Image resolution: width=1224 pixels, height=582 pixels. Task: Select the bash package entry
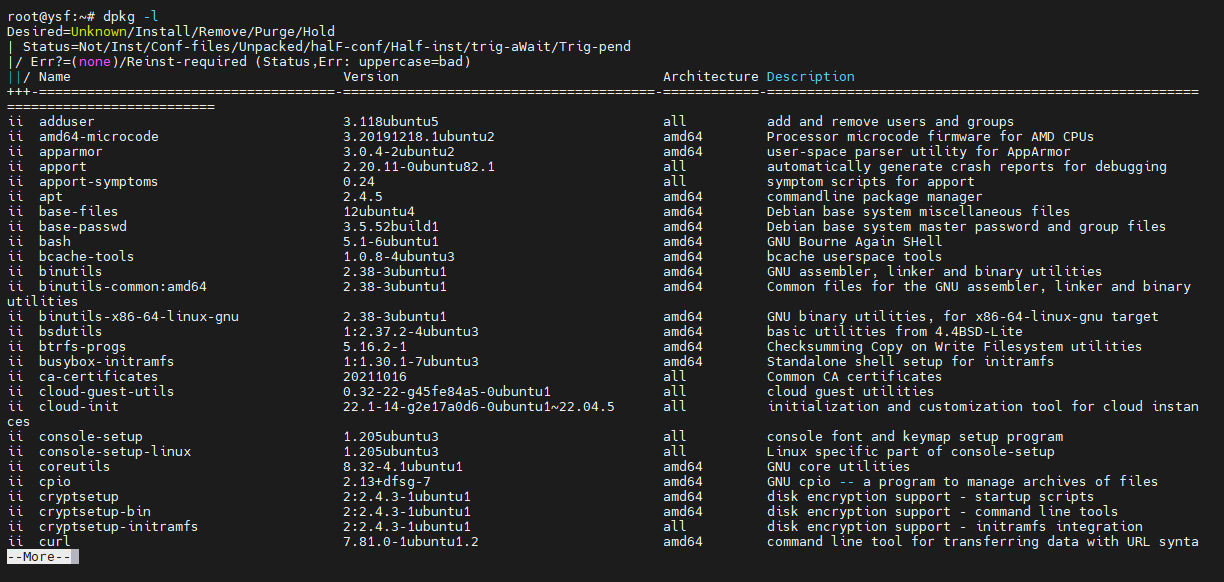pyautogui.click(x=53, y=241)
